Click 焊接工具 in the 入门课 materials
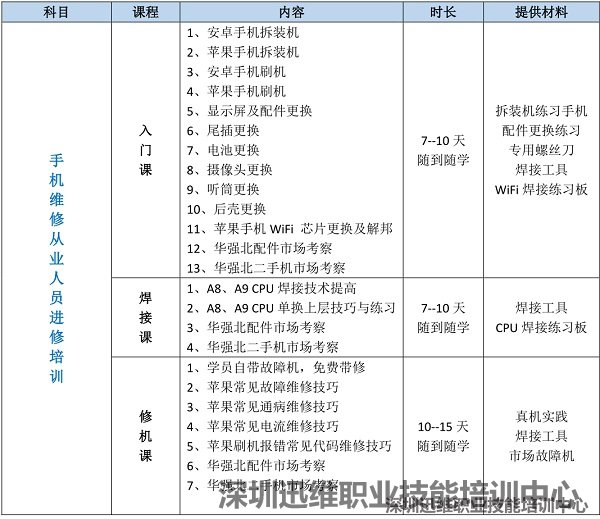 pyautogui.click(x=541, y=170)
